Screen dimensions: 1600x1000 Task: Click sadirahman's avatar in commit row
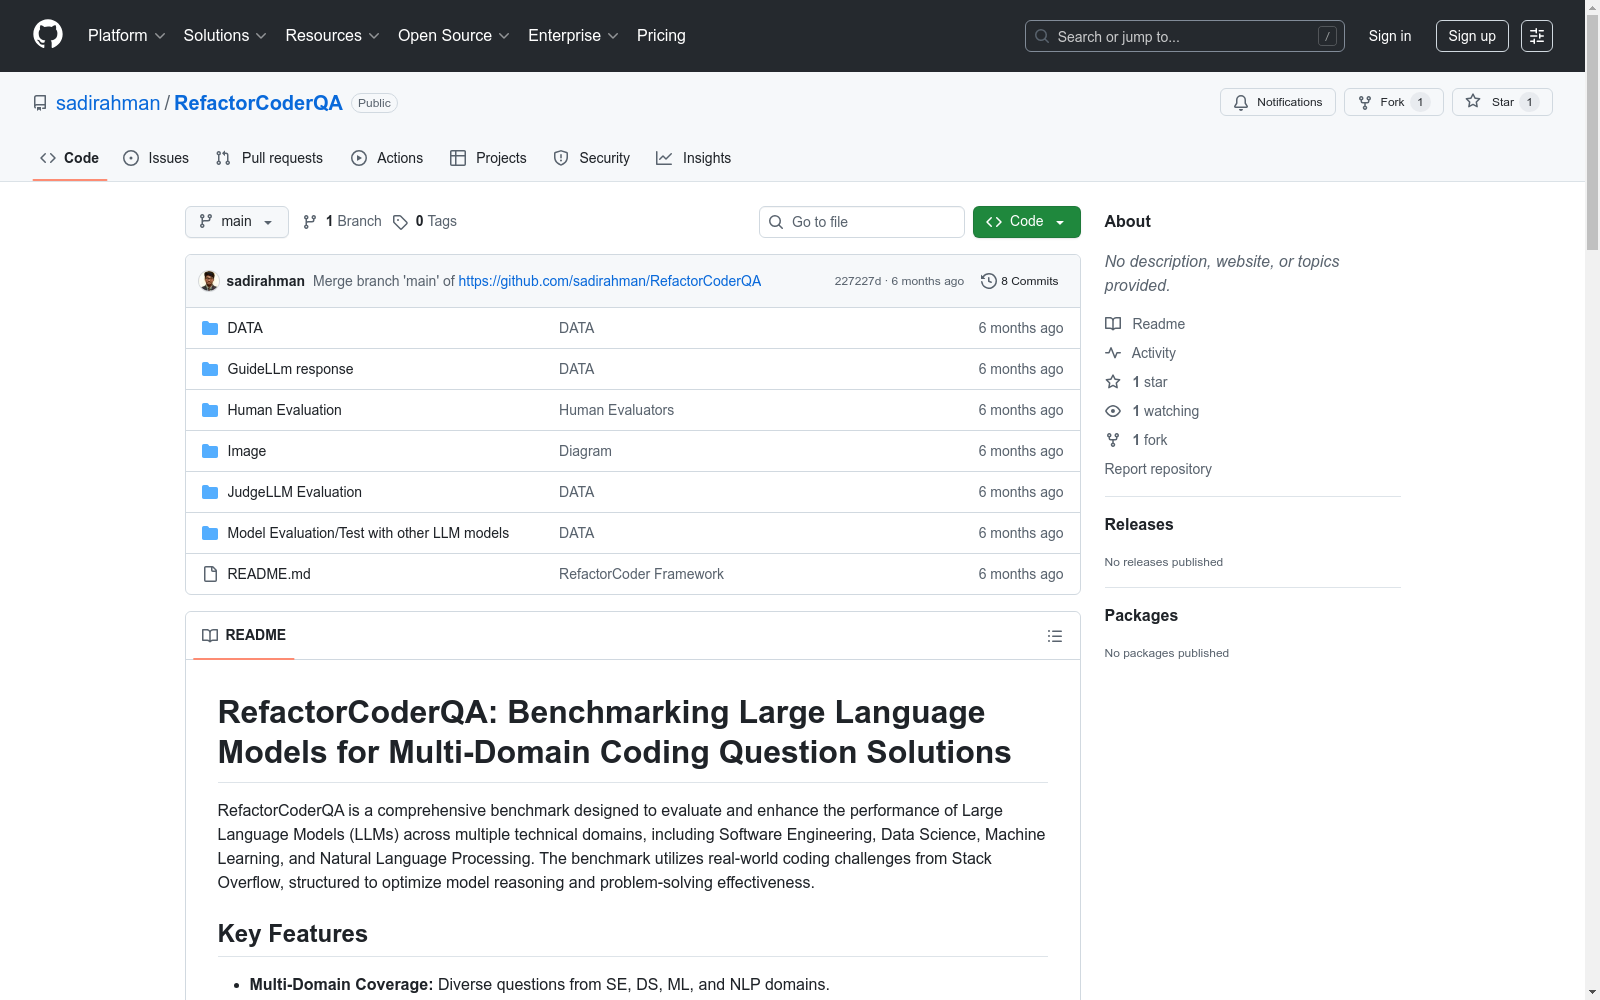pyautogui.click(x=209, y=281)
